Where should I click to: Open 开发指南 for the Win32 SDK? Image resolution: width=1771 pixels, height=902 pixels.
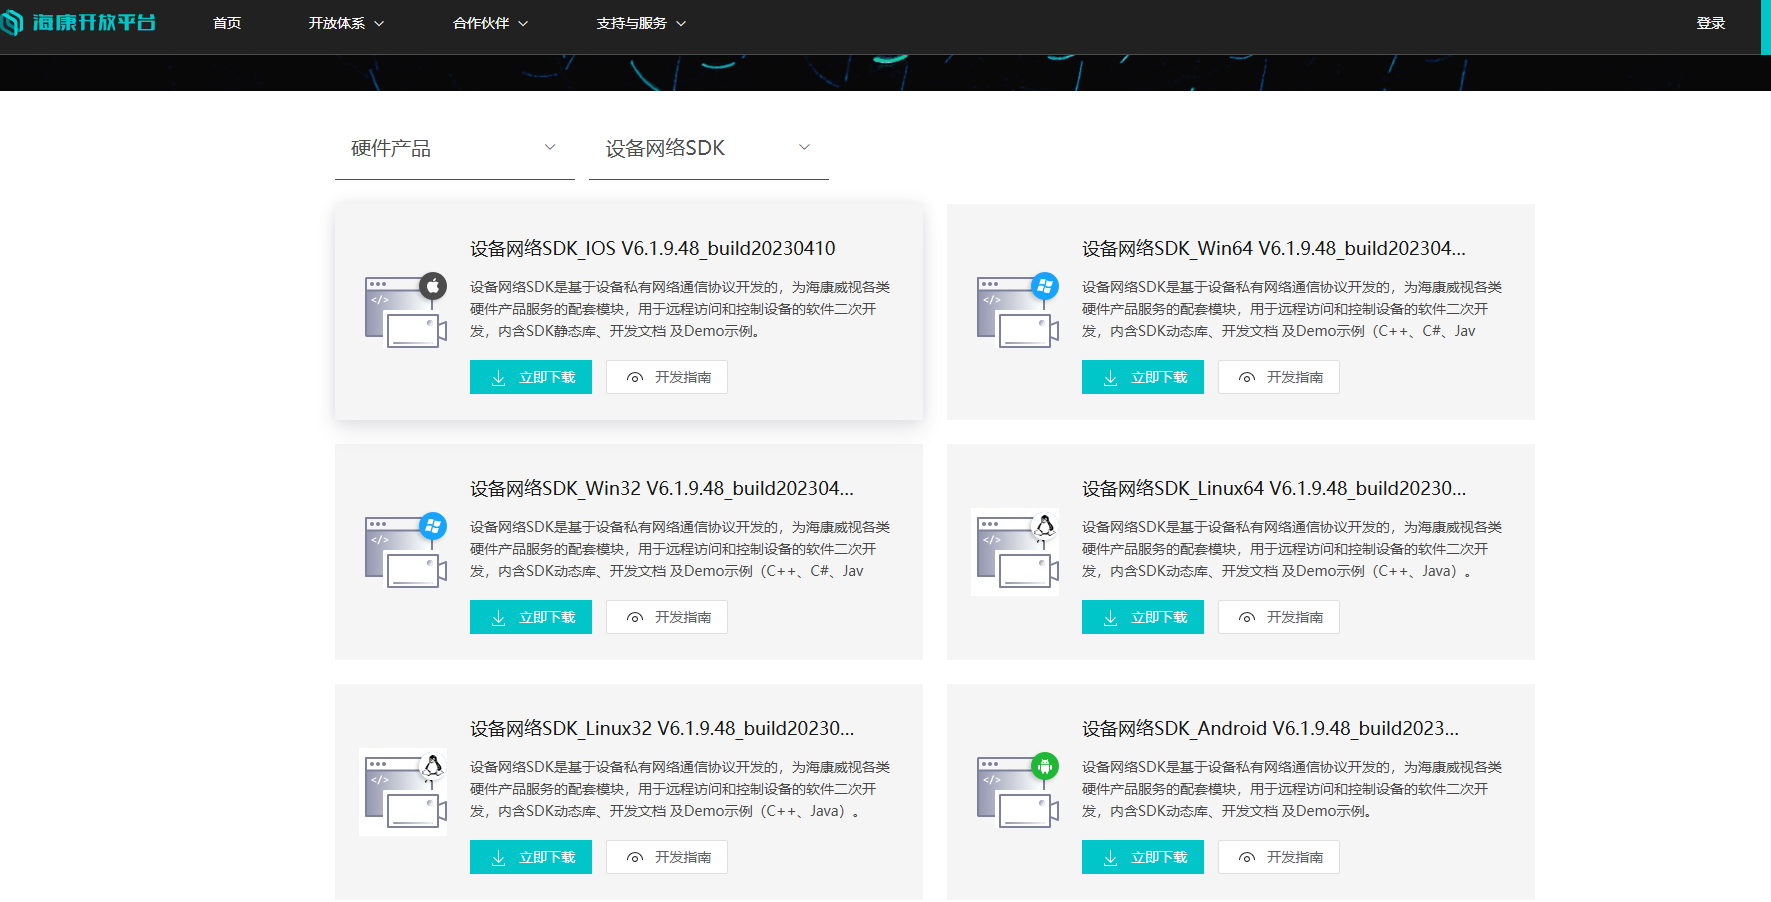[667, 617]
